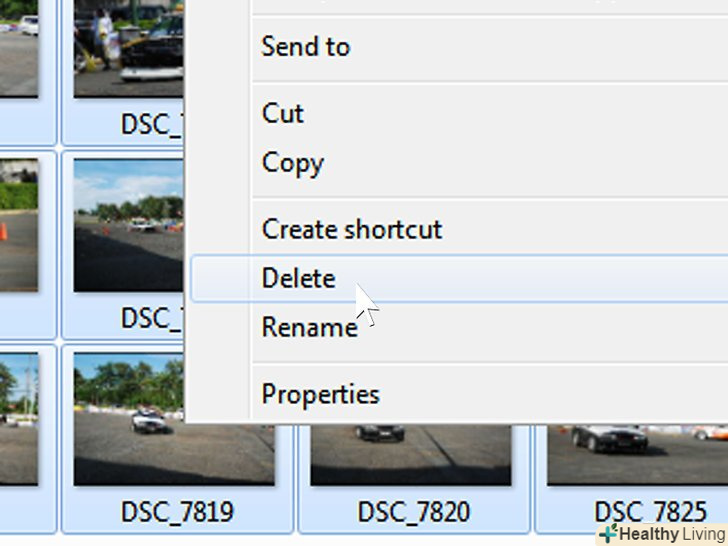Click the DSC_7819 file name label

coord(177,513)
